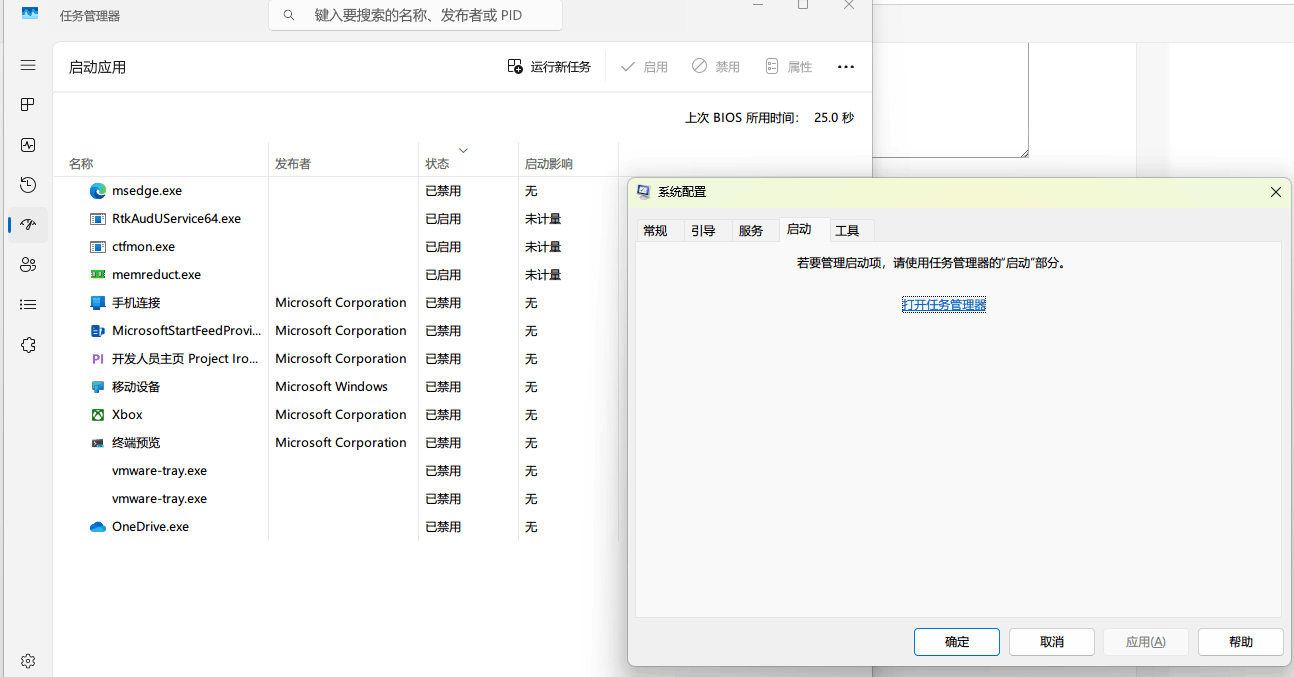Click the 打开任务管理器 link
The height and width of the screenshot is (677, 1294).
tap(944, 305)
